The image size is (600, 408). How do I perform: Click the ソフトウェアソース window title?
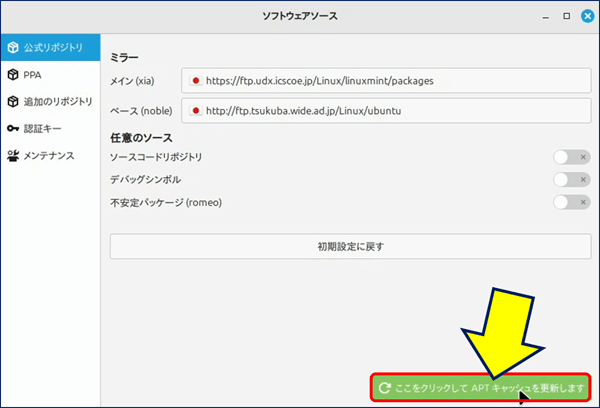click(x=300, y=16)
